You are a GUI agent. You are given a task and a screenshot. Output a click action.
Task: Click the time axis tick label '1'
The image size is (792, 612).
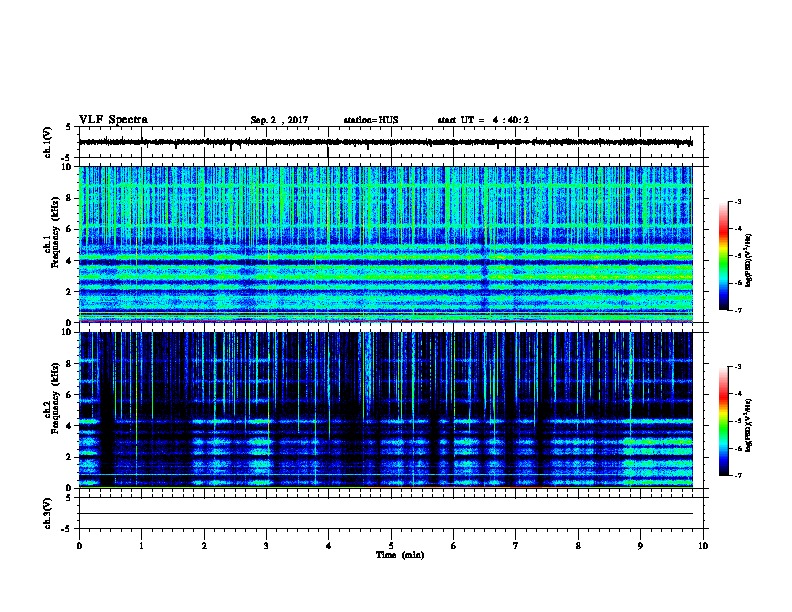coord(141,546)
